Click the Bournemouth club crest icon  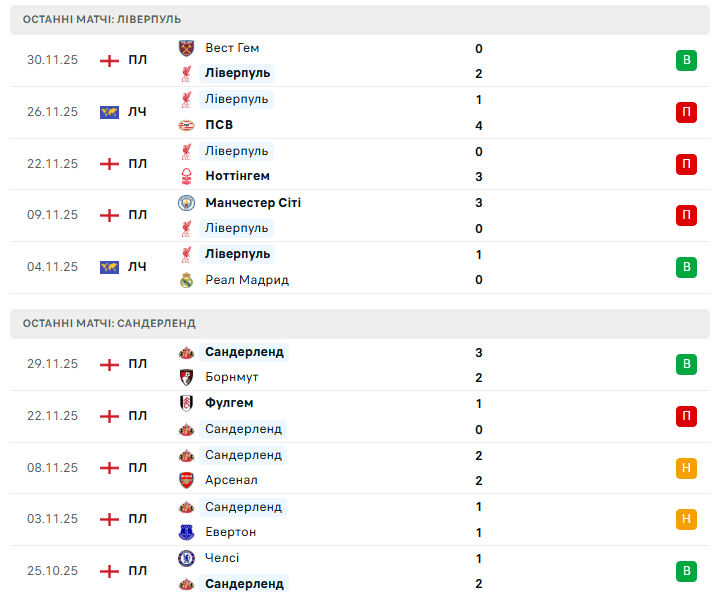186,377
